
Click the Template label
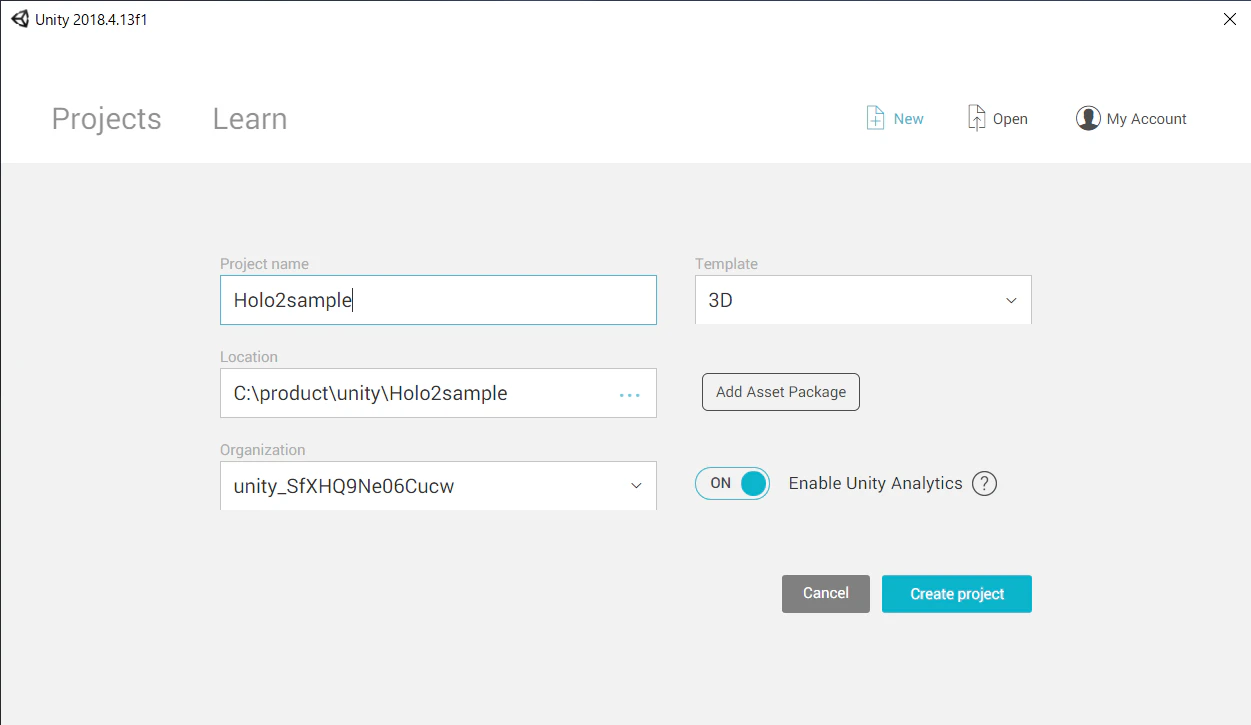pyautogui.click(x=726, y=264)
